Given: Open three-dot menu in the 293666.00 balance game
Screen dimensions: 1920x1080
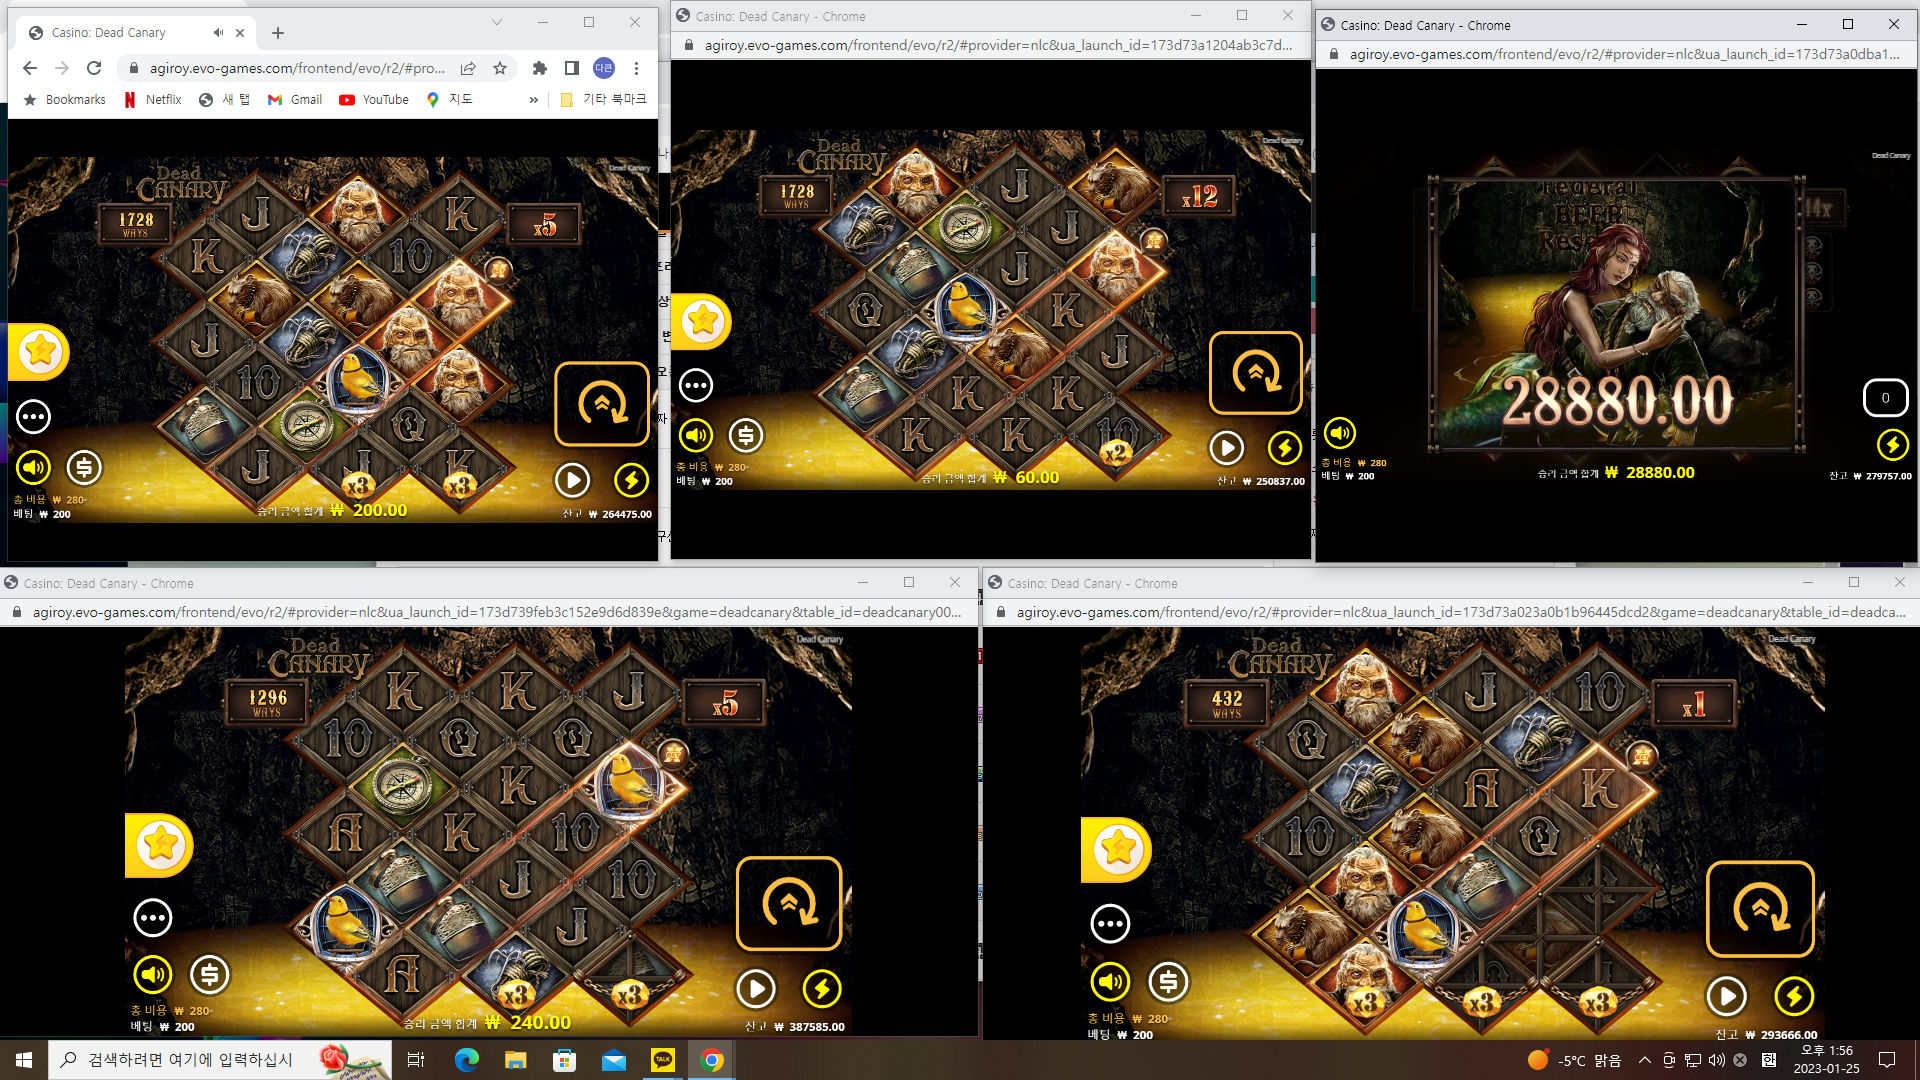Looking at the screenshot, I should coord(1110,924).
